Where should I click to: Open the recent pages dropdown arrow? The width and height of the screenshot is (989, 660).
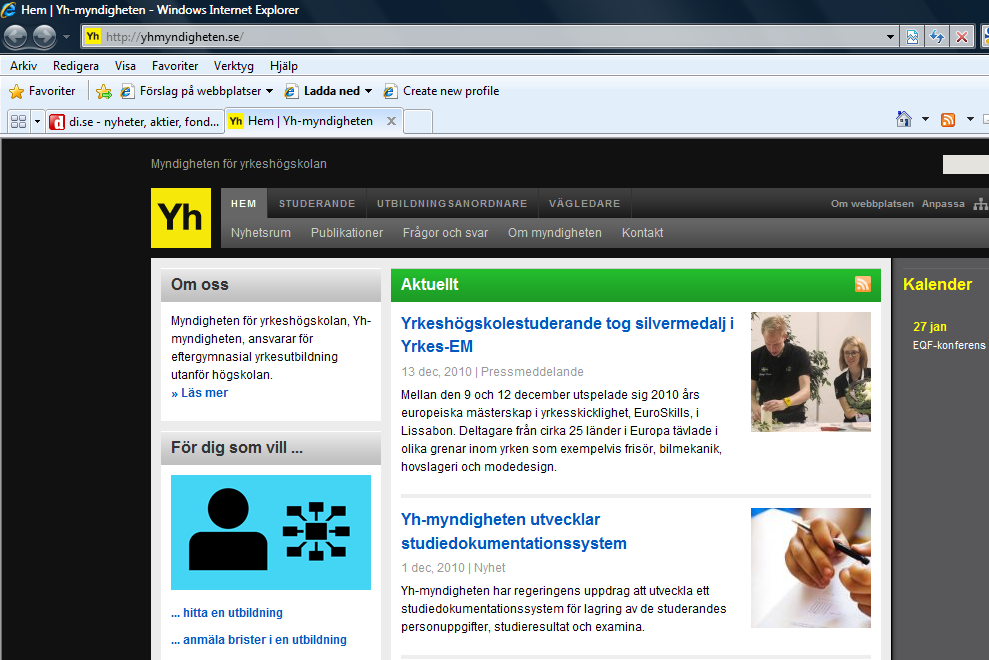tap(66, 37)
